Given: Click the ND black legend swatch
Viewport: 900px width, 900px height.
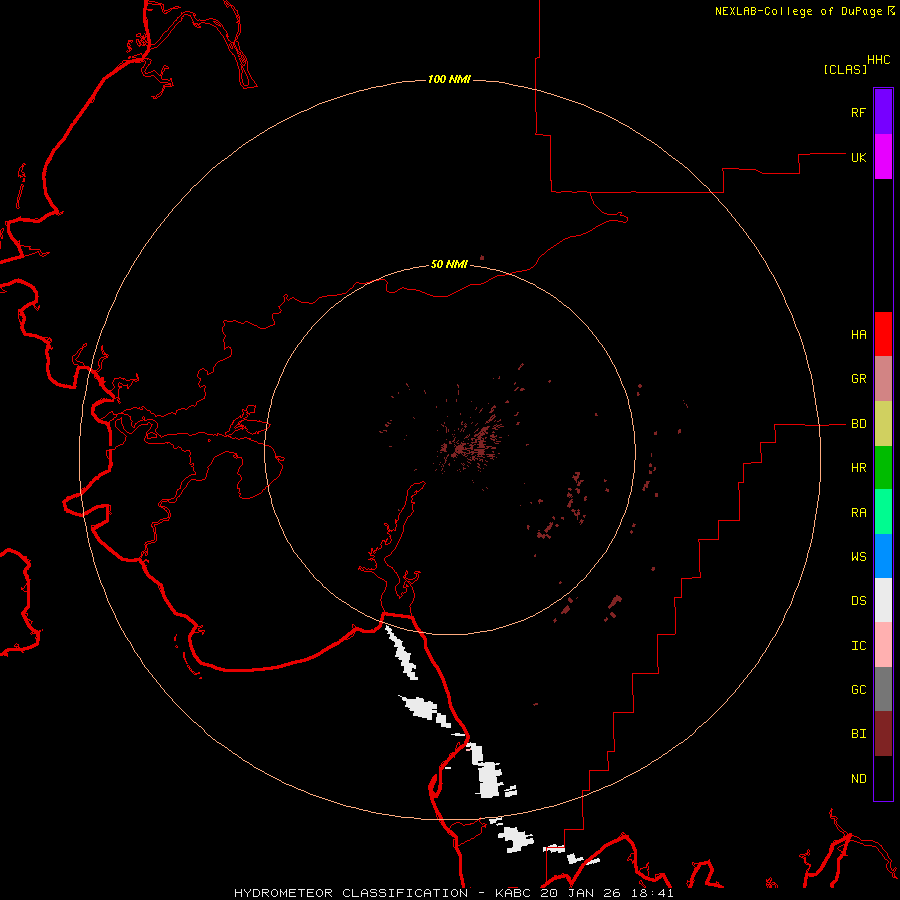Looking at the screenshot, I should pyautogui.click(x=883, y=778).
